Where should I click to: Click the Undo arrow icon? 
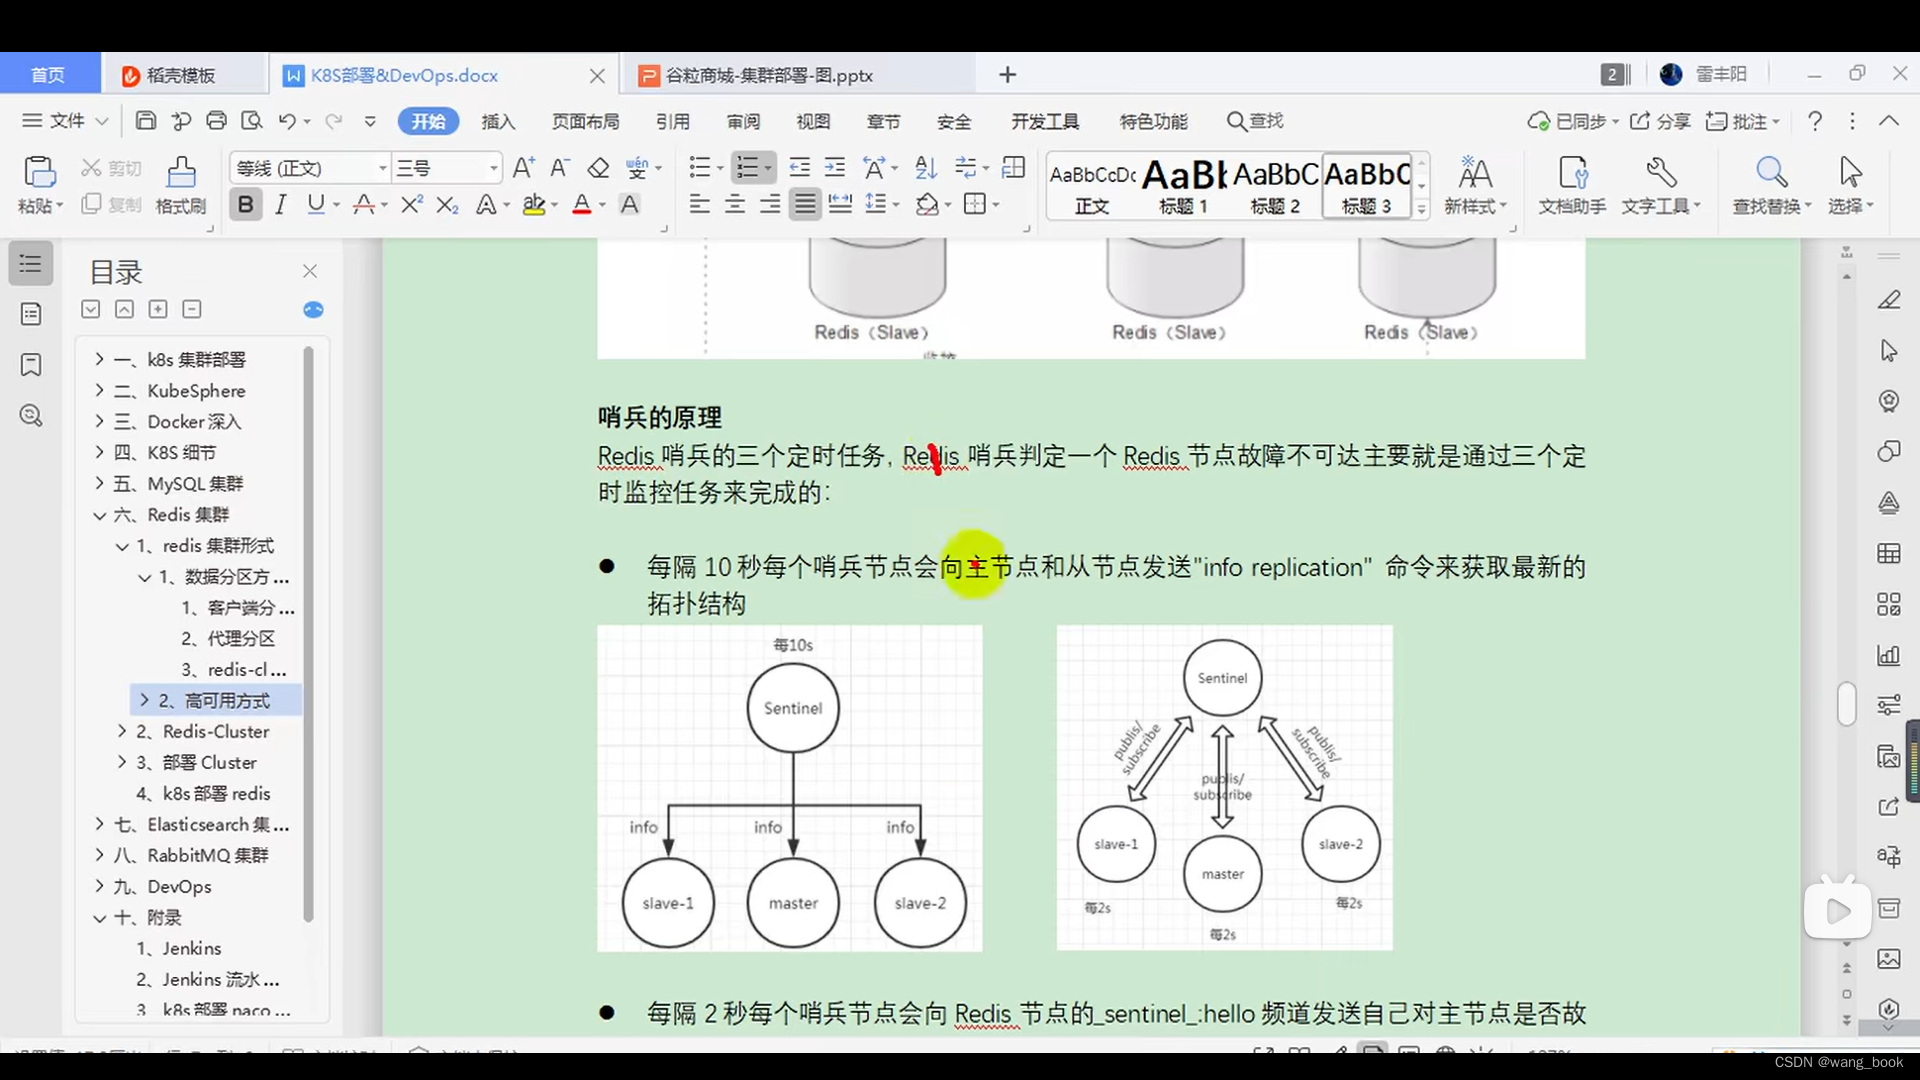pyautogui.click(x=287, y=121)
